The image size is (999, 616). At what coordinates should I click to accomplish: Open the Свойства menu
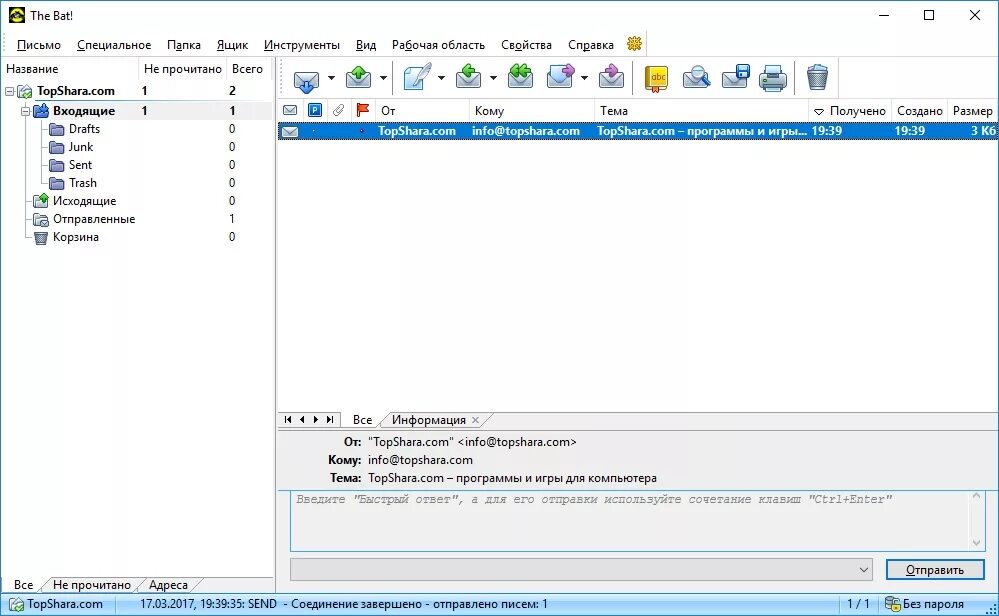click(526, 45)
